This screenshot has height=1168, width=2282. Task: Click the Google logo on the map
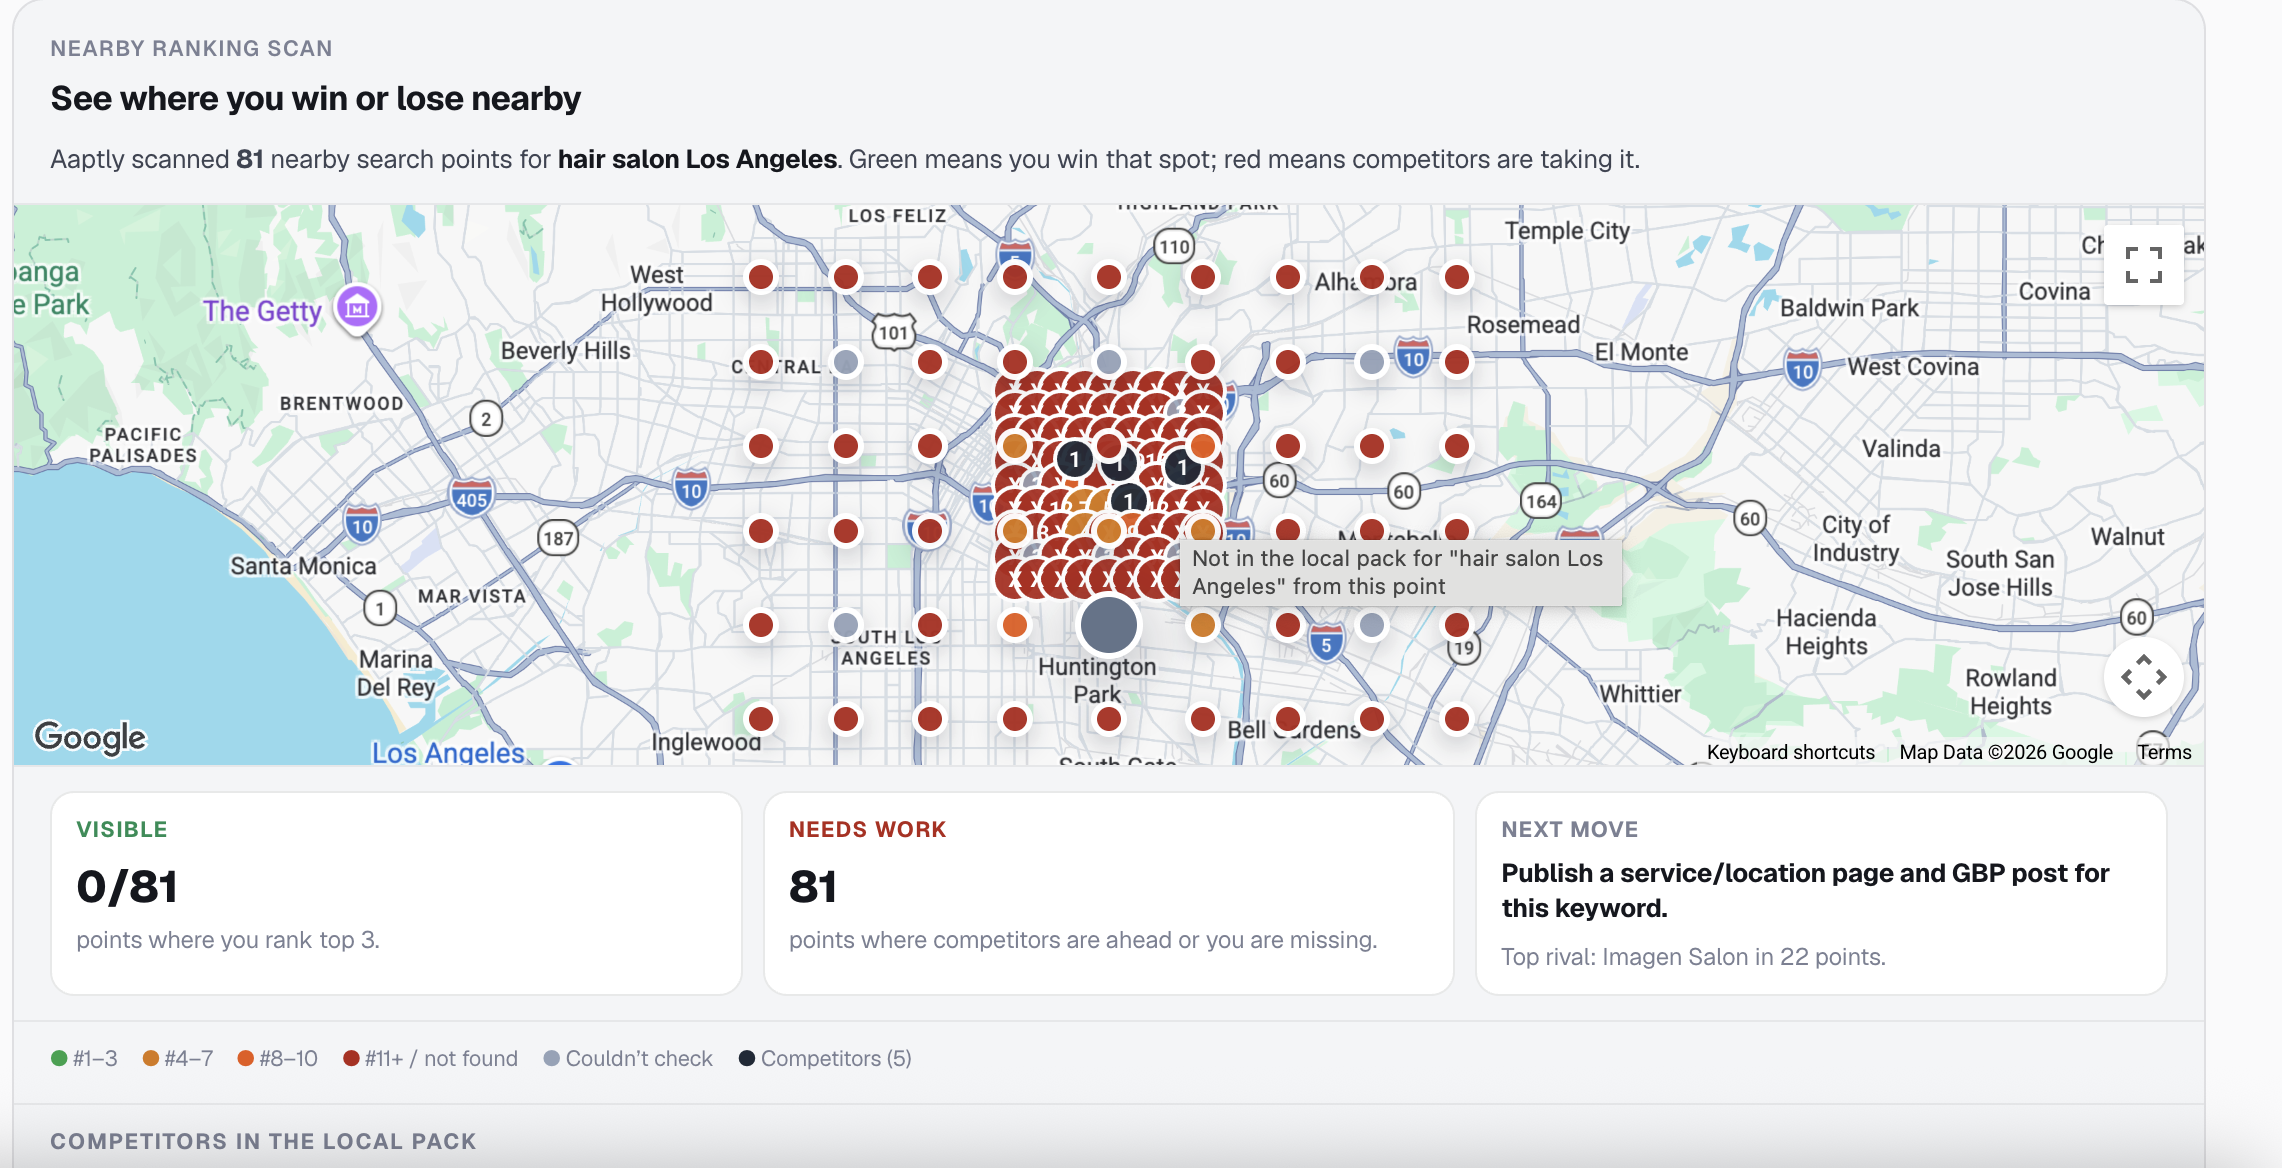(90, 738)
